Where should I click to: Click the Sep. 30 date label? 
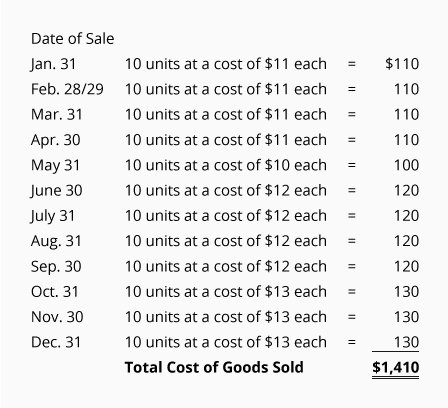[x=56, y=267]
